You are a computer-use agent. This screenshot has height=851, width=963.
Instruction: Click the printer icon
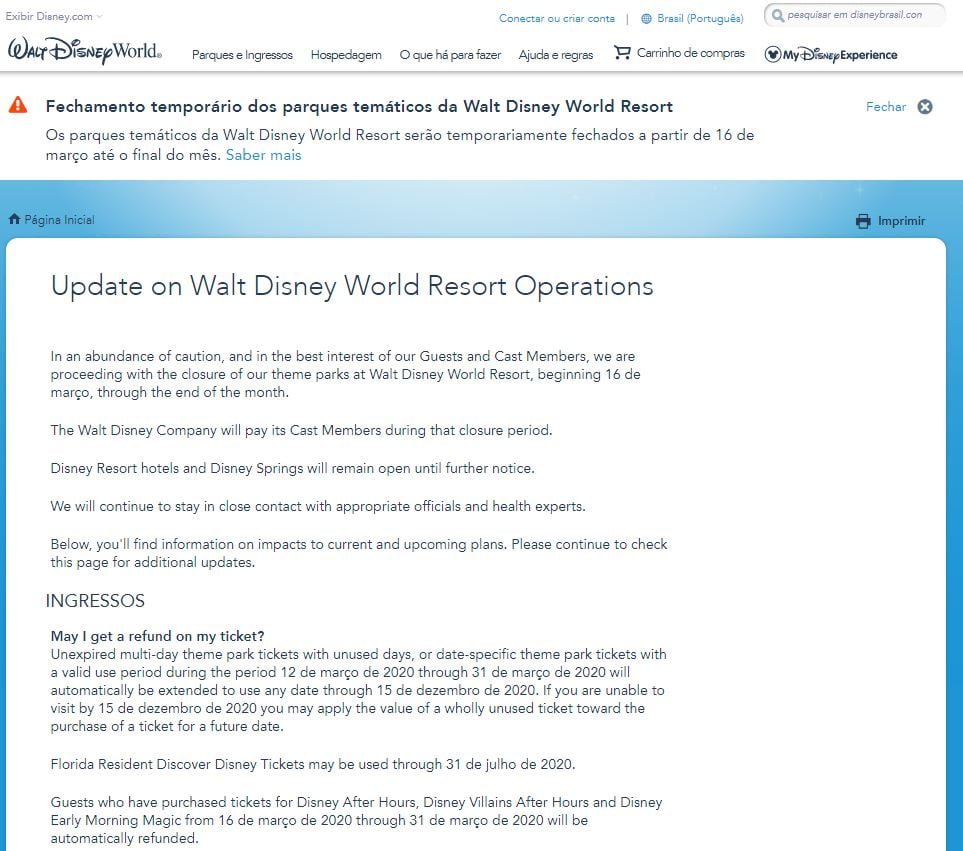point(863,222)
